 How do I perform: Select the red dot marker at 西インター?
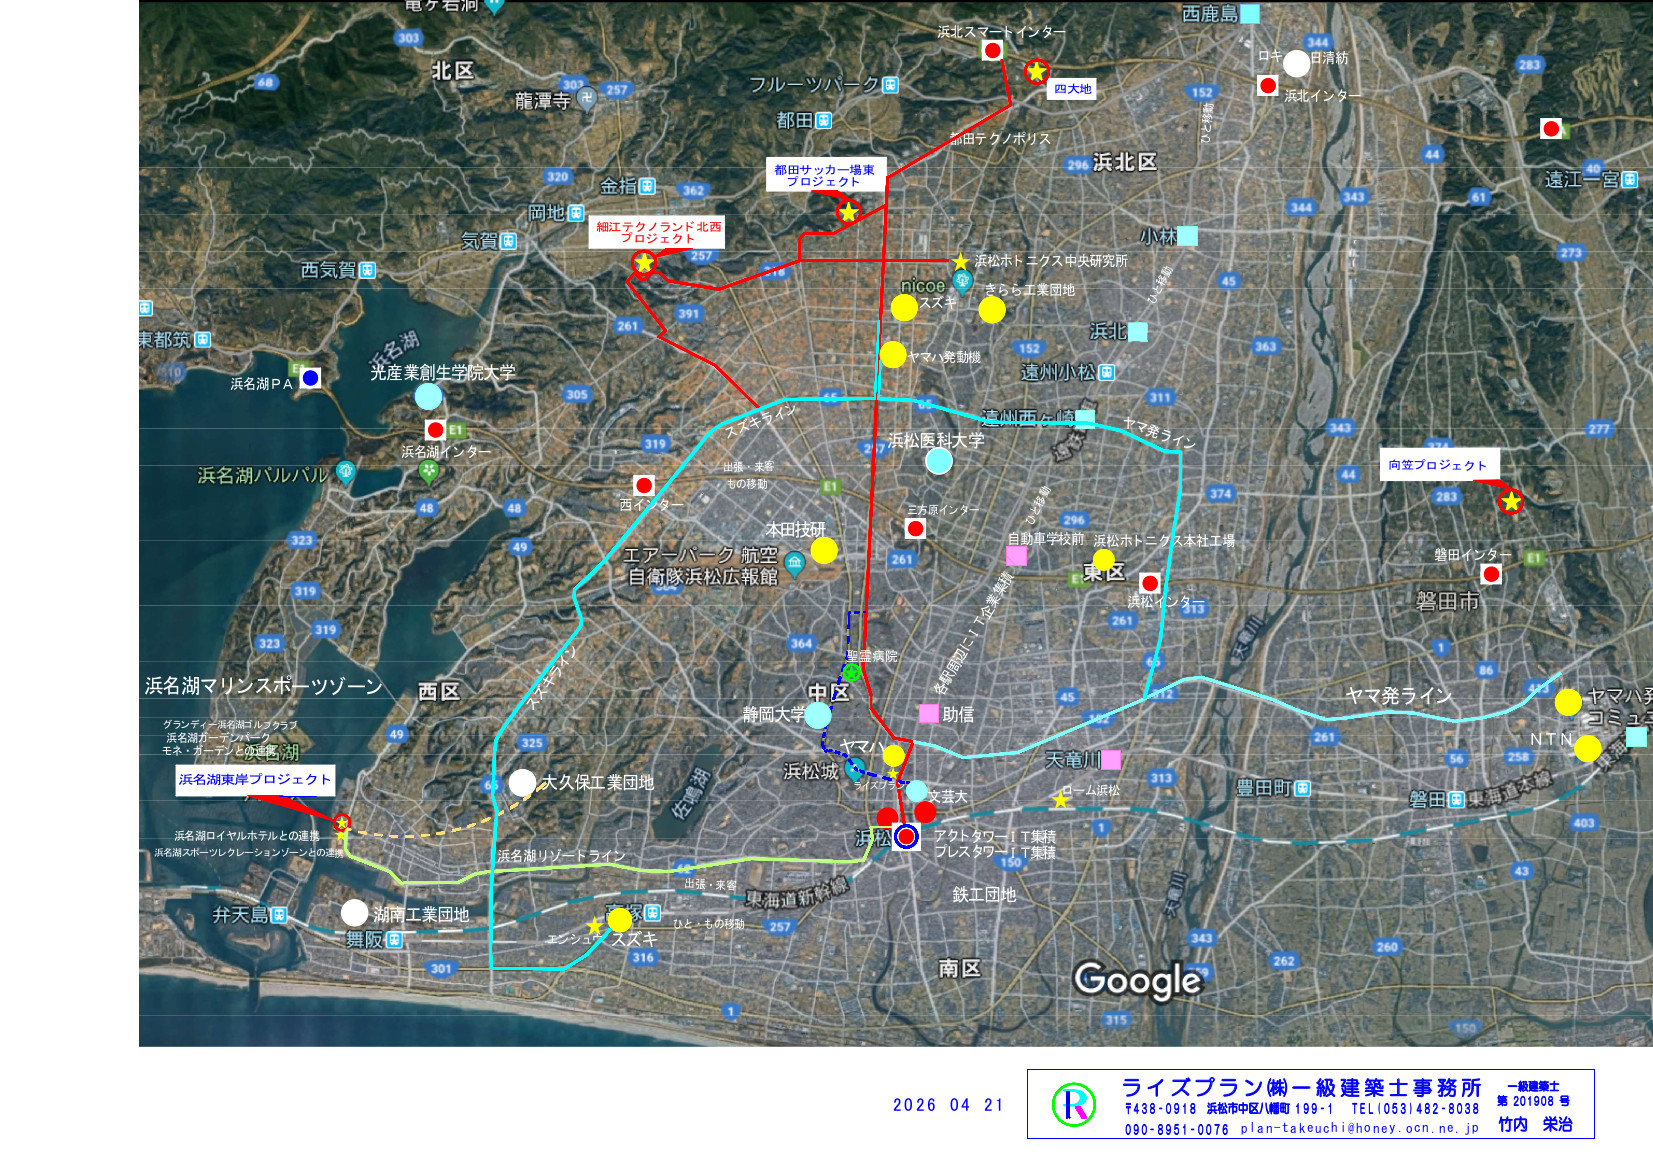click(644, 485)
